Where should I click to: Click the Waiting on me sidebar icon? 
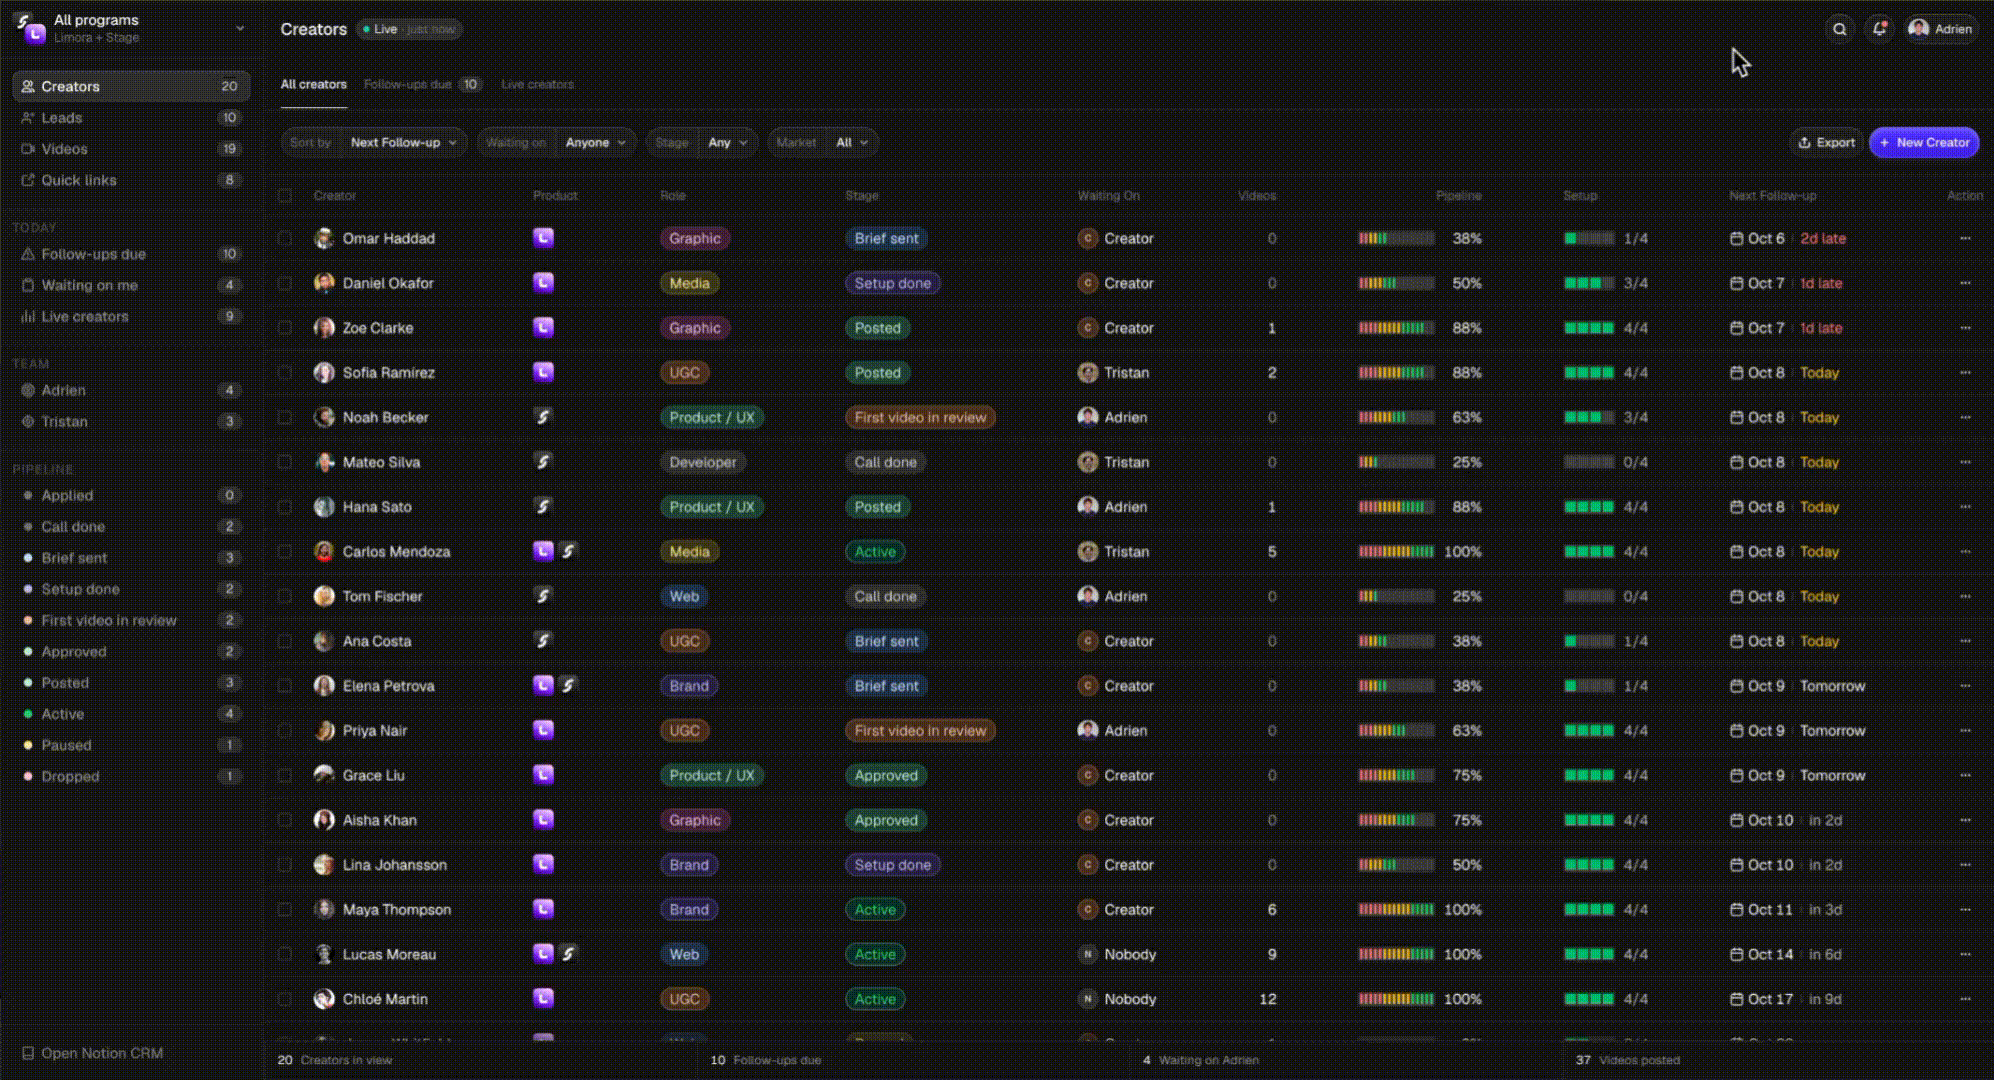[28, 285]
